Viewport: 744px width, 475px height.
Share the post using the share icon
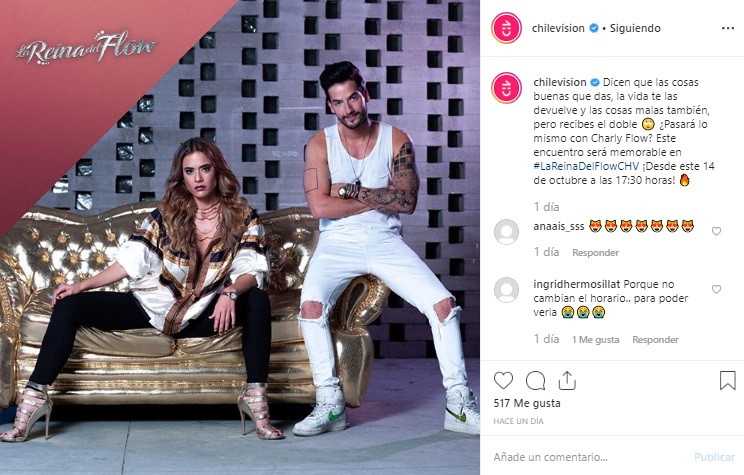[x=567, y=381]
